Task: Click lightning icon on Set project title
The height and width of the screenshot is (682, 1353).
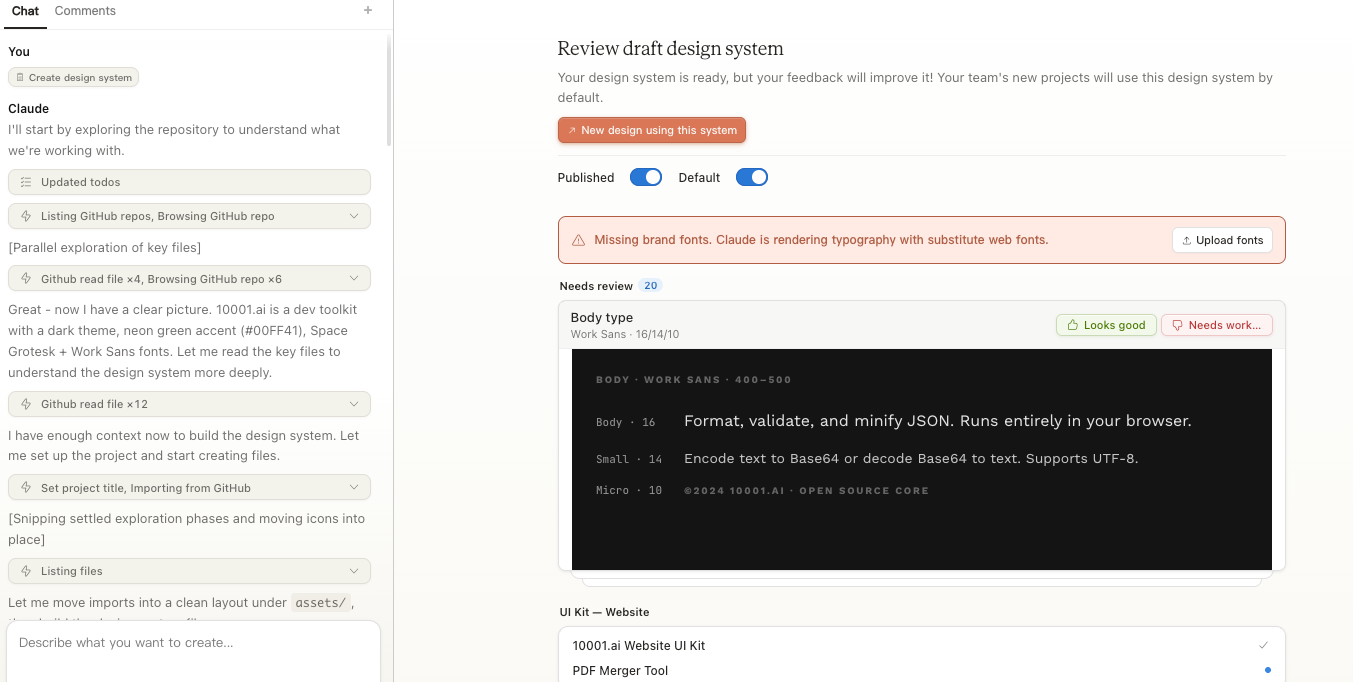Action: click(26, 488)
